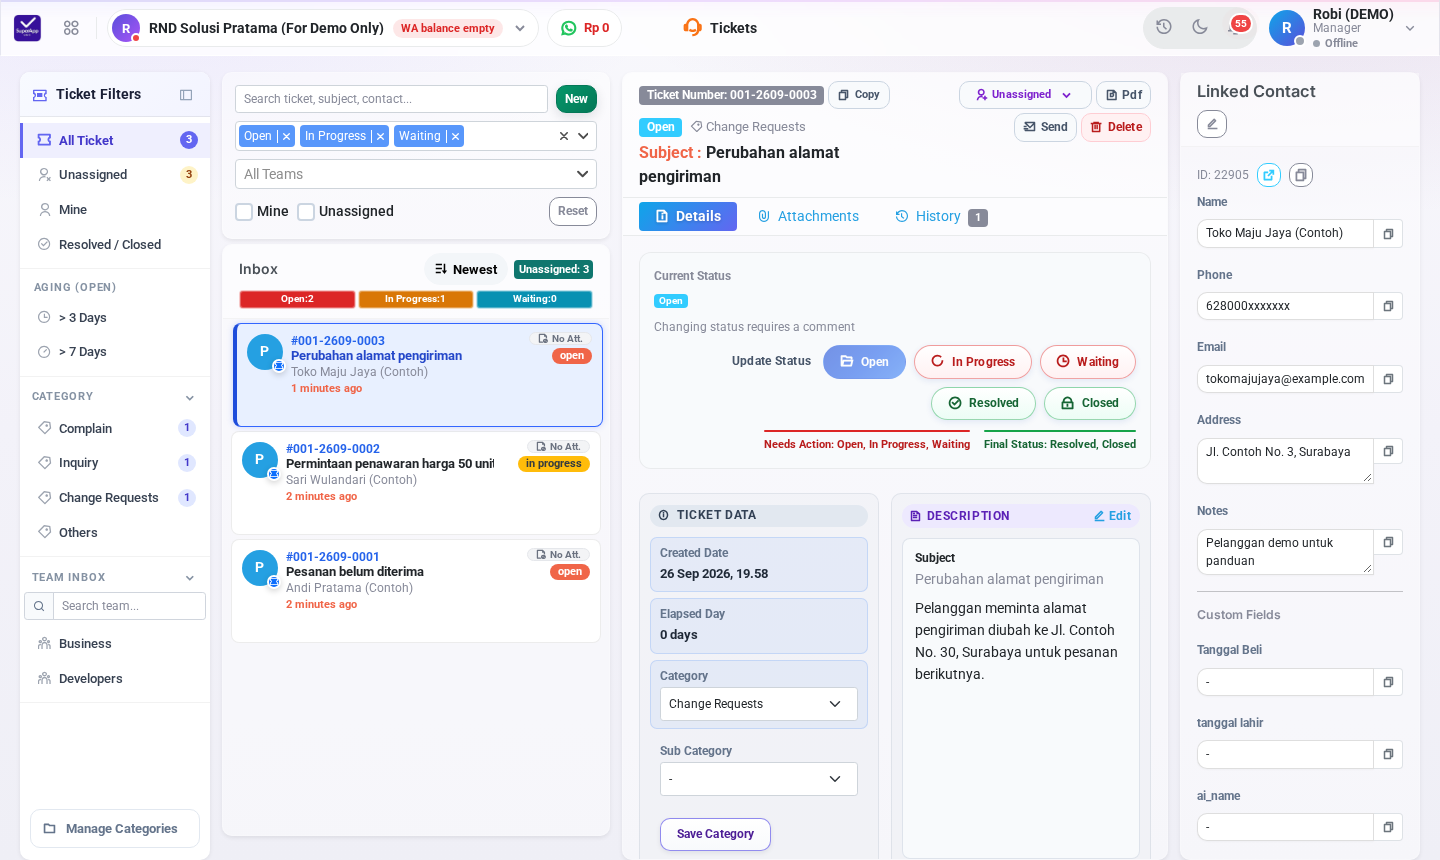Open contact in new tab icon beside ID
Viewport: 1440px width, 860px height.
[x=1269, y=175]
